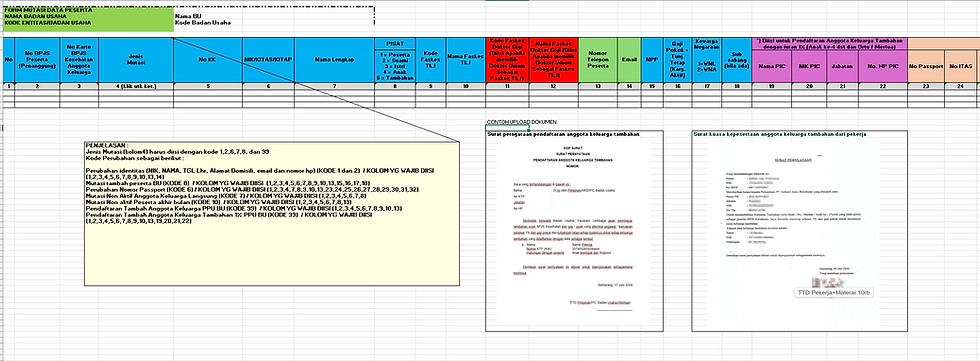Select 'No Kartu BPJS Kesehatan Anggota Keluarga' header
Image resolution: width=980 pixels, height=361 pixels.
79,59
